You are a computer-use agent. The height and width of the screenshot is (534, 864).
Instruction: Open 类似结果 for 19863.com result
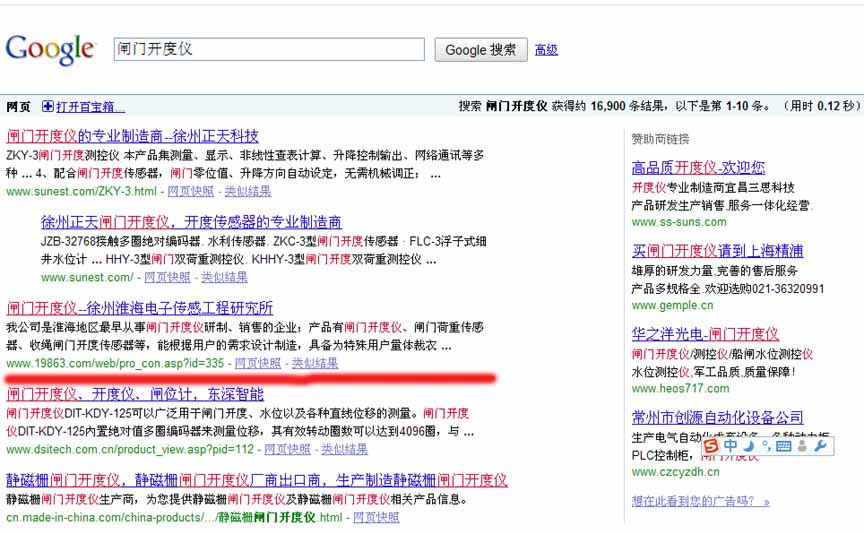pyautogui.click(x=315, y=363)
